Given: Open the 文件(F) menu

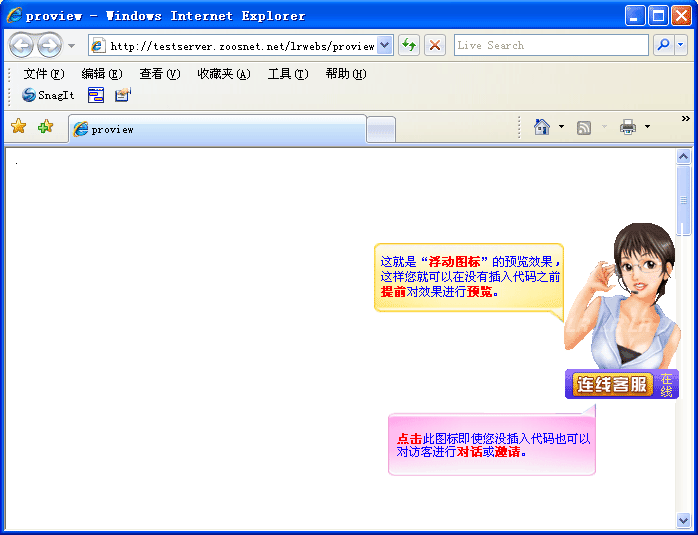Looking at the screenshot, I should tap(44, 74).
